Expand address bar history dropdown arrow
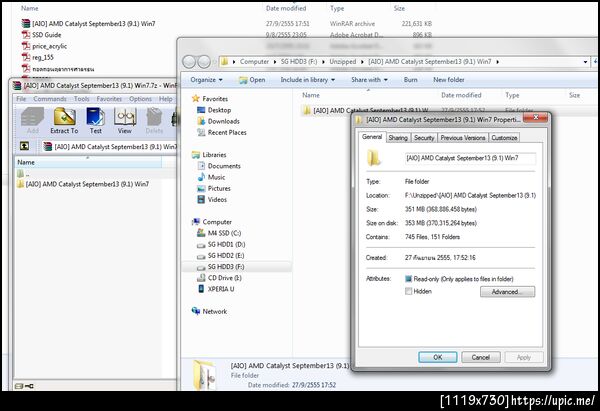The height and width of the screenshot is (411, 600). point(585,62)
